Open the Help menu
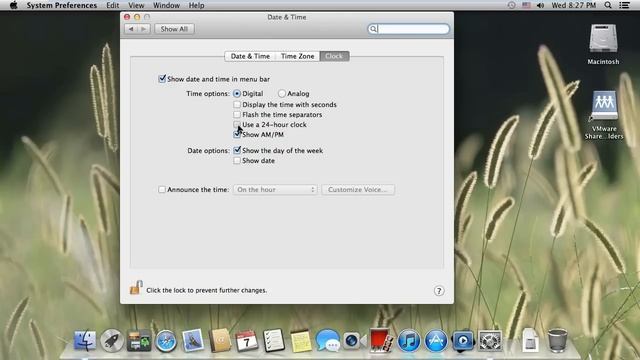Image resolution: width=640 pixels, height=360 pixels. coord(196,5)
